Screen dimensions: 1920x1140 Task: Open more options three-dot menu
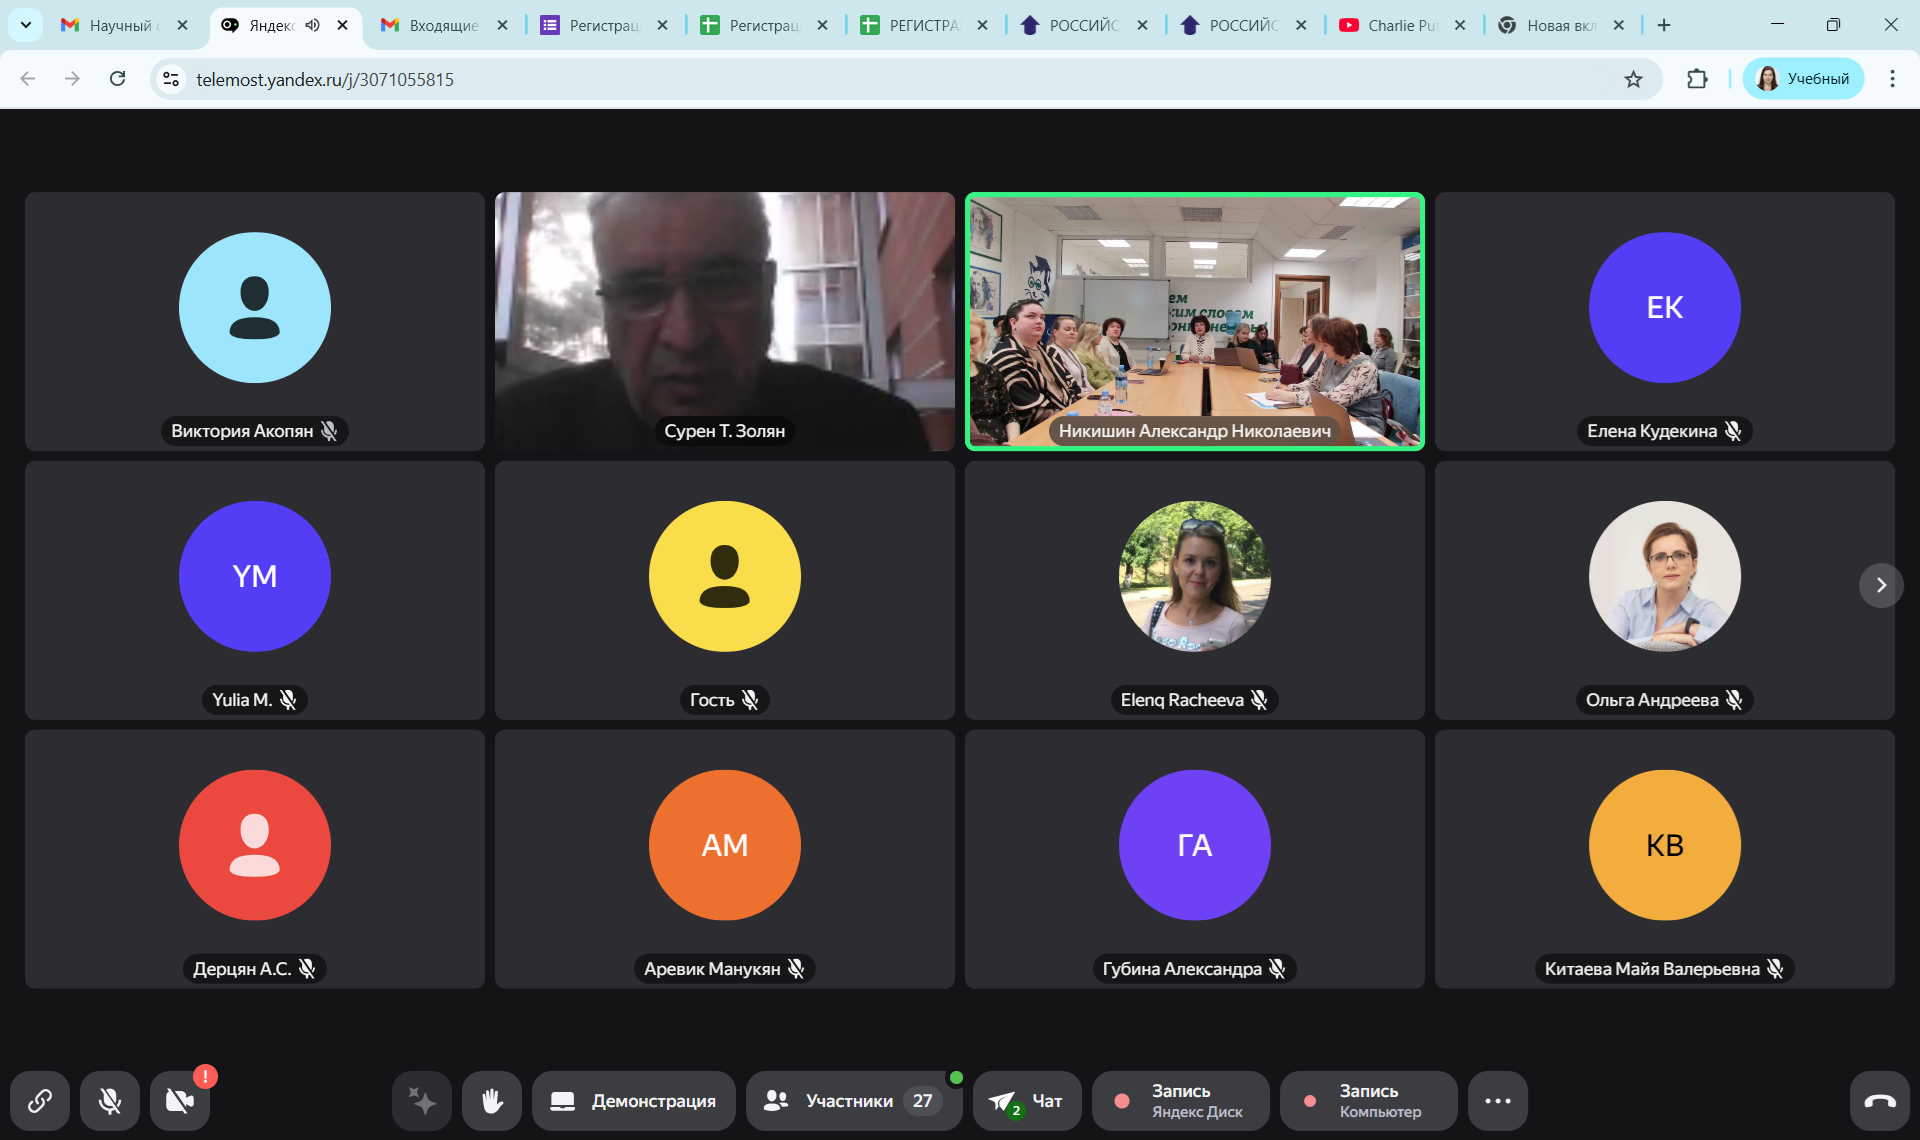[x=1497, y=1101]
